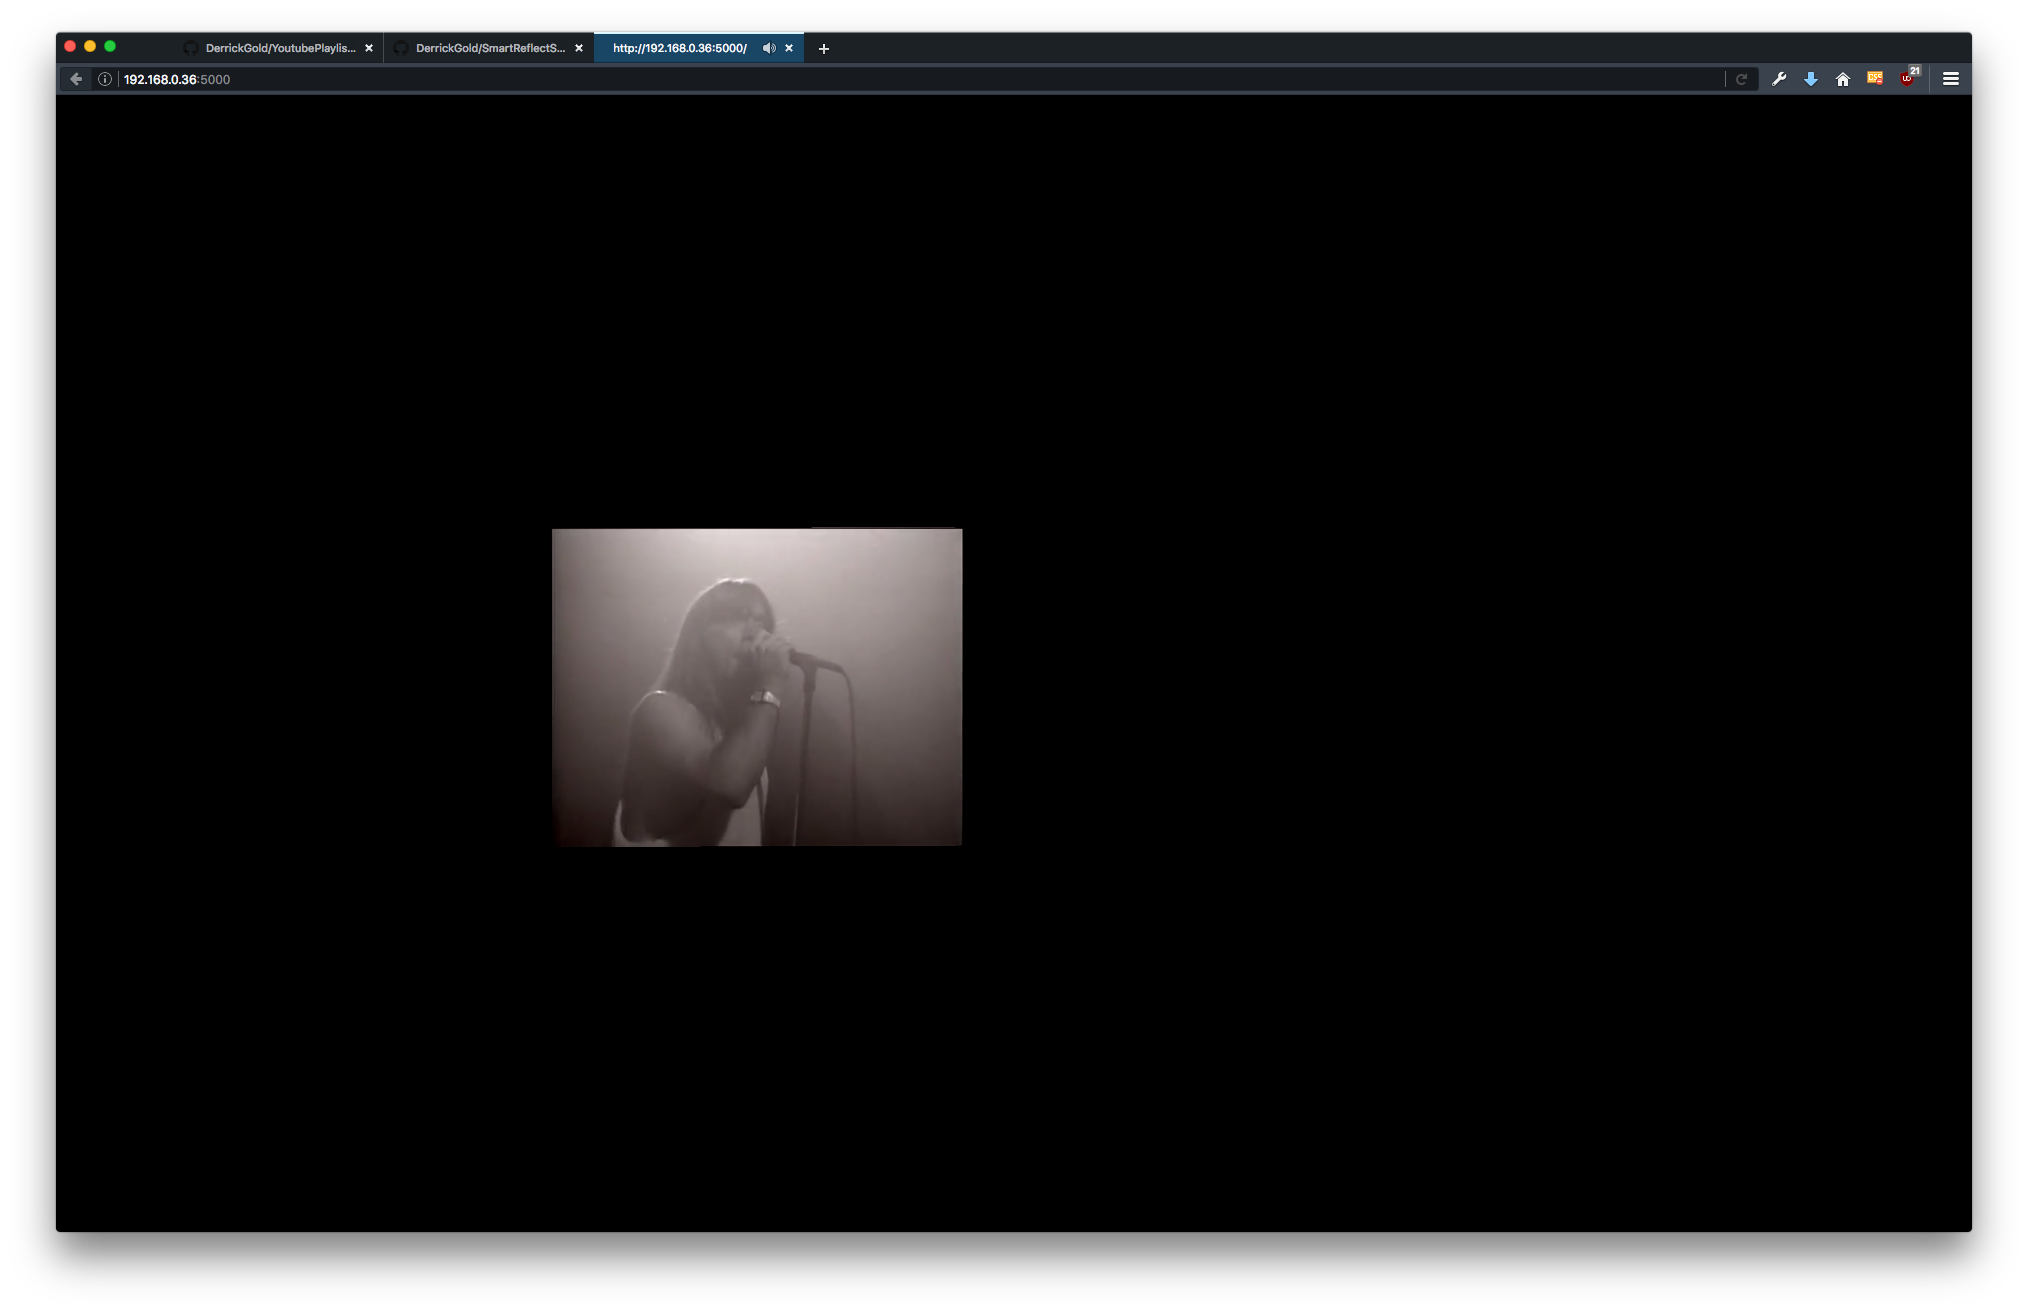Screen dimensions: 2028x1312
Task: Close the YoutubePlaylis... tab
Action: tap(369, 48)
